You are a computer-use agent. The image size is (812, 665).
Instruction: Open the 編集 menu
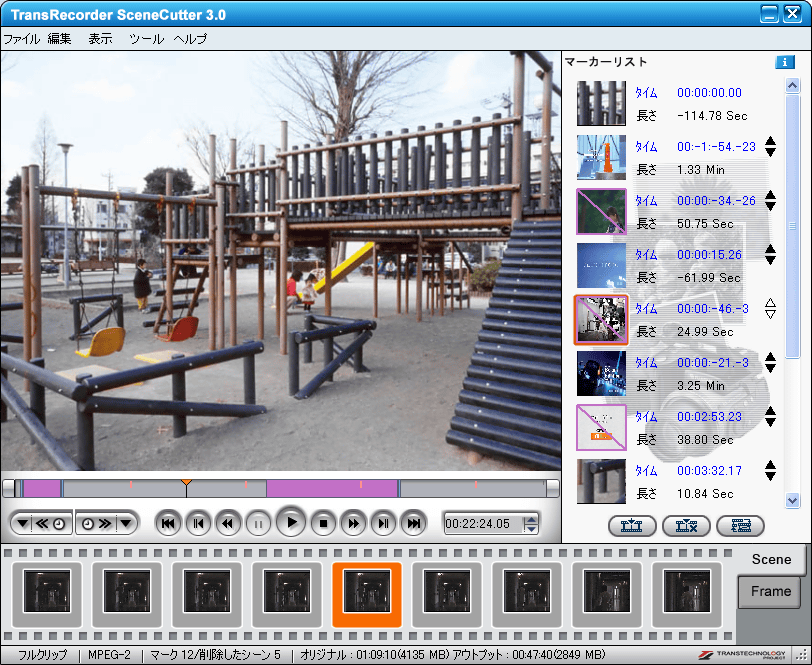coord(60,39)
